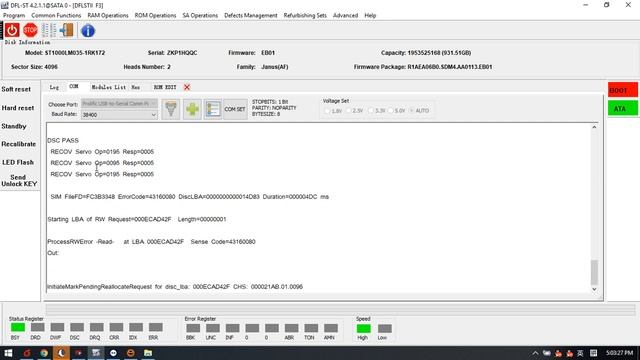
Task: Click the serial connector port icon
Action: [x=171, y=109]
